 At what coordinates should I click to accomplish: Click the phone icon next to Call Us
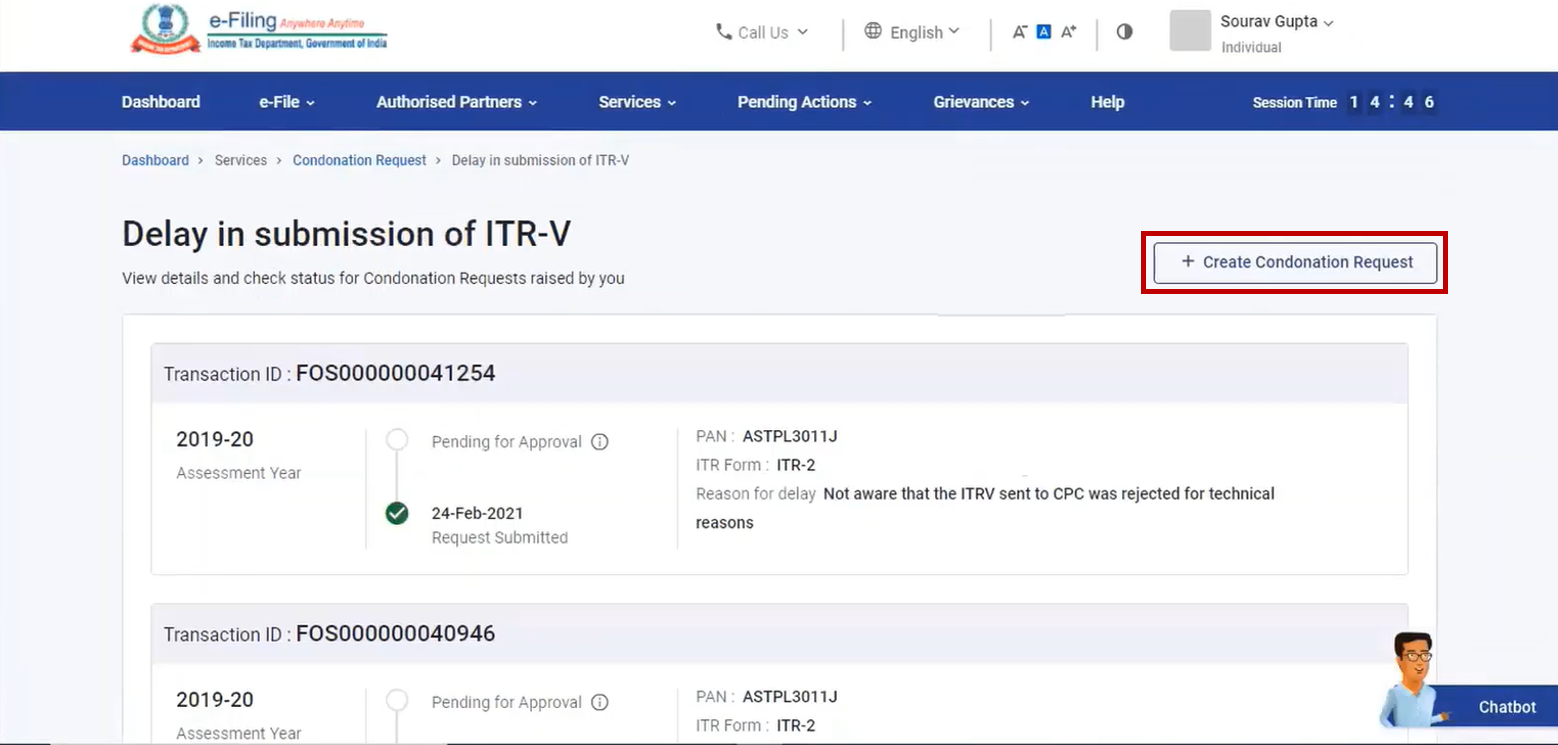[723, 31]
